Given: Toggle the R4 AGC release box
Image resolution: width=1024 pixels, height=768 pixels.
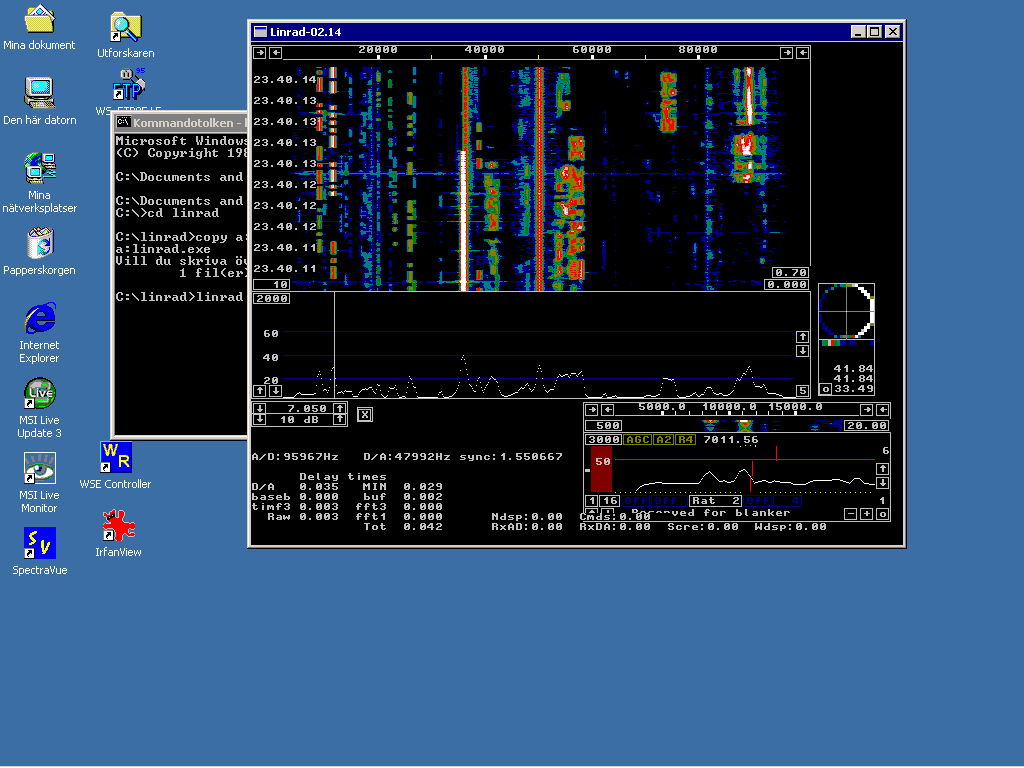Looking at the screenshot, I should pyautogui.click(x=685, y=440).
